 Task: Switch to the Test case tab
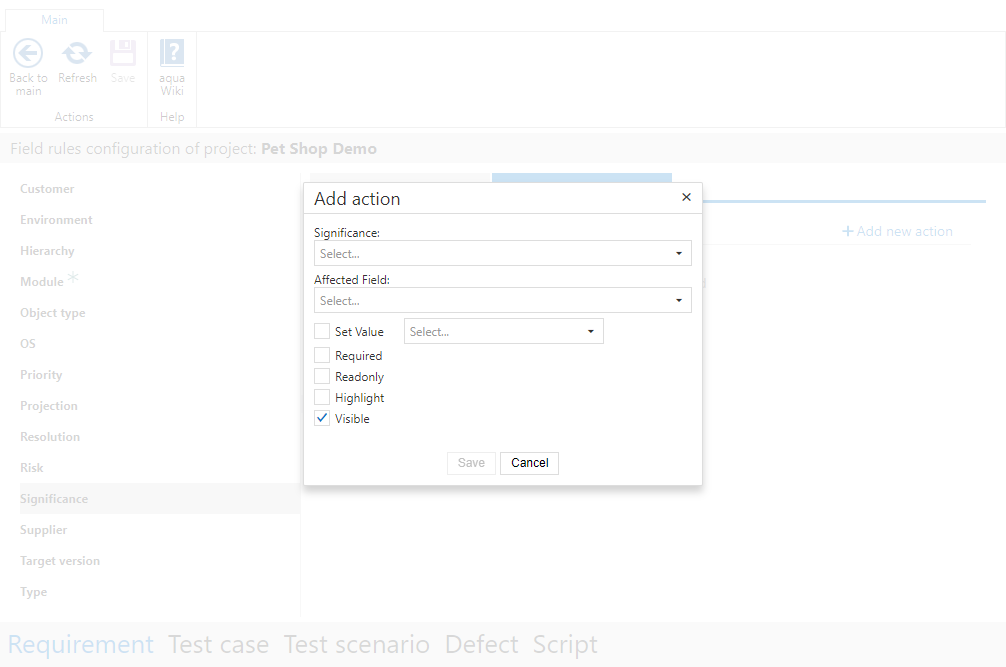[x=218, y=645]
